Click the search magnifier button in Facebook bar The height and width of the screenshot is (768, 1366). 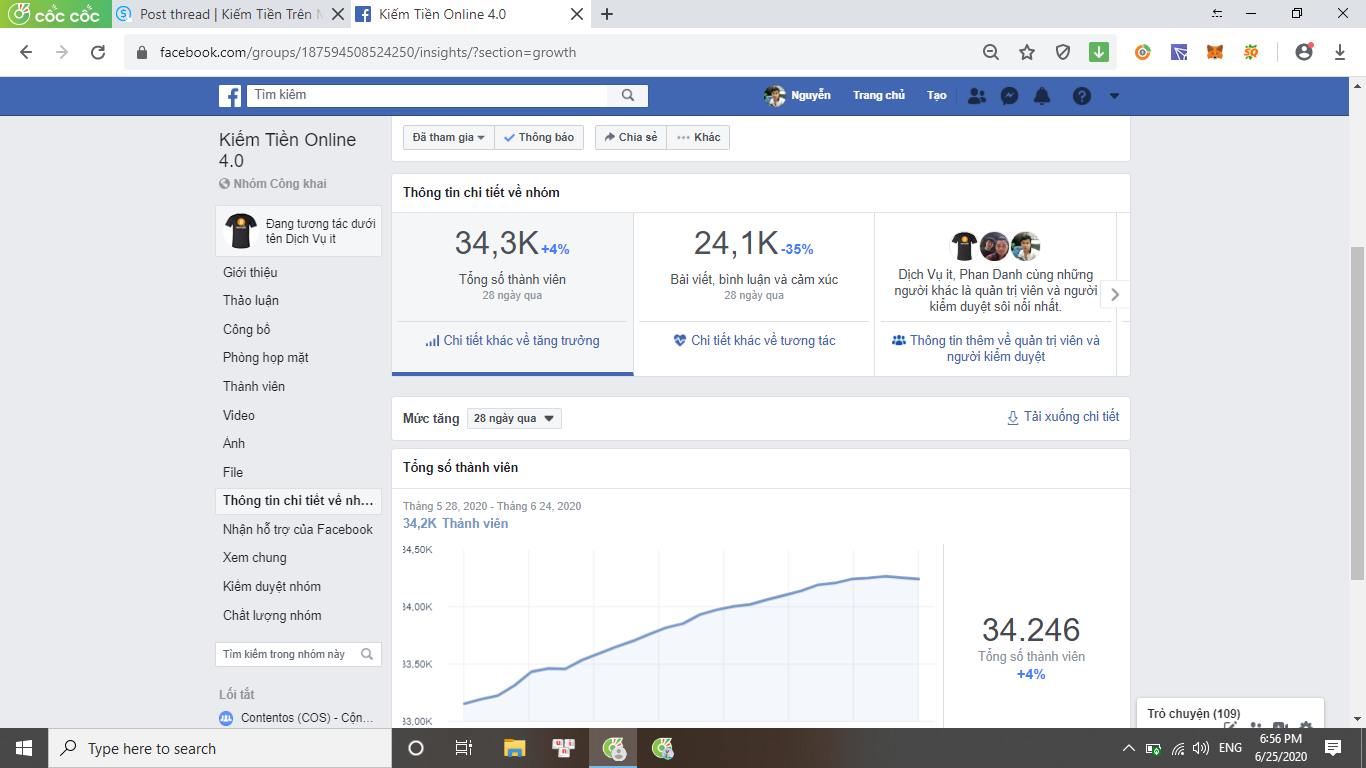(628, 96)
